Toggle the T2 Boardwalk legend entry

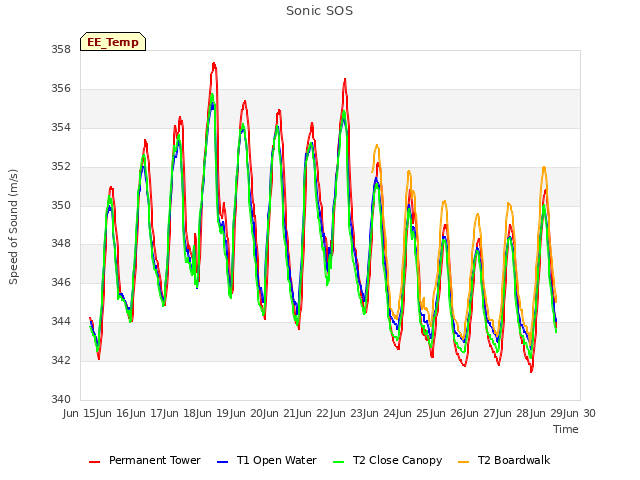click(504, 460)
